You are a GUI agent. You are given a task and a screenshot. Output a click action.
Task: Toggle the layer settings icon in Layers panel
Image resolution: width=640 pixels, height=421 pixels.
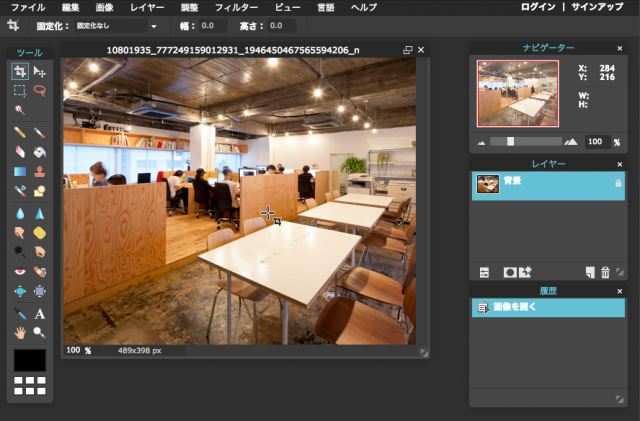click(x=484, y=271)
